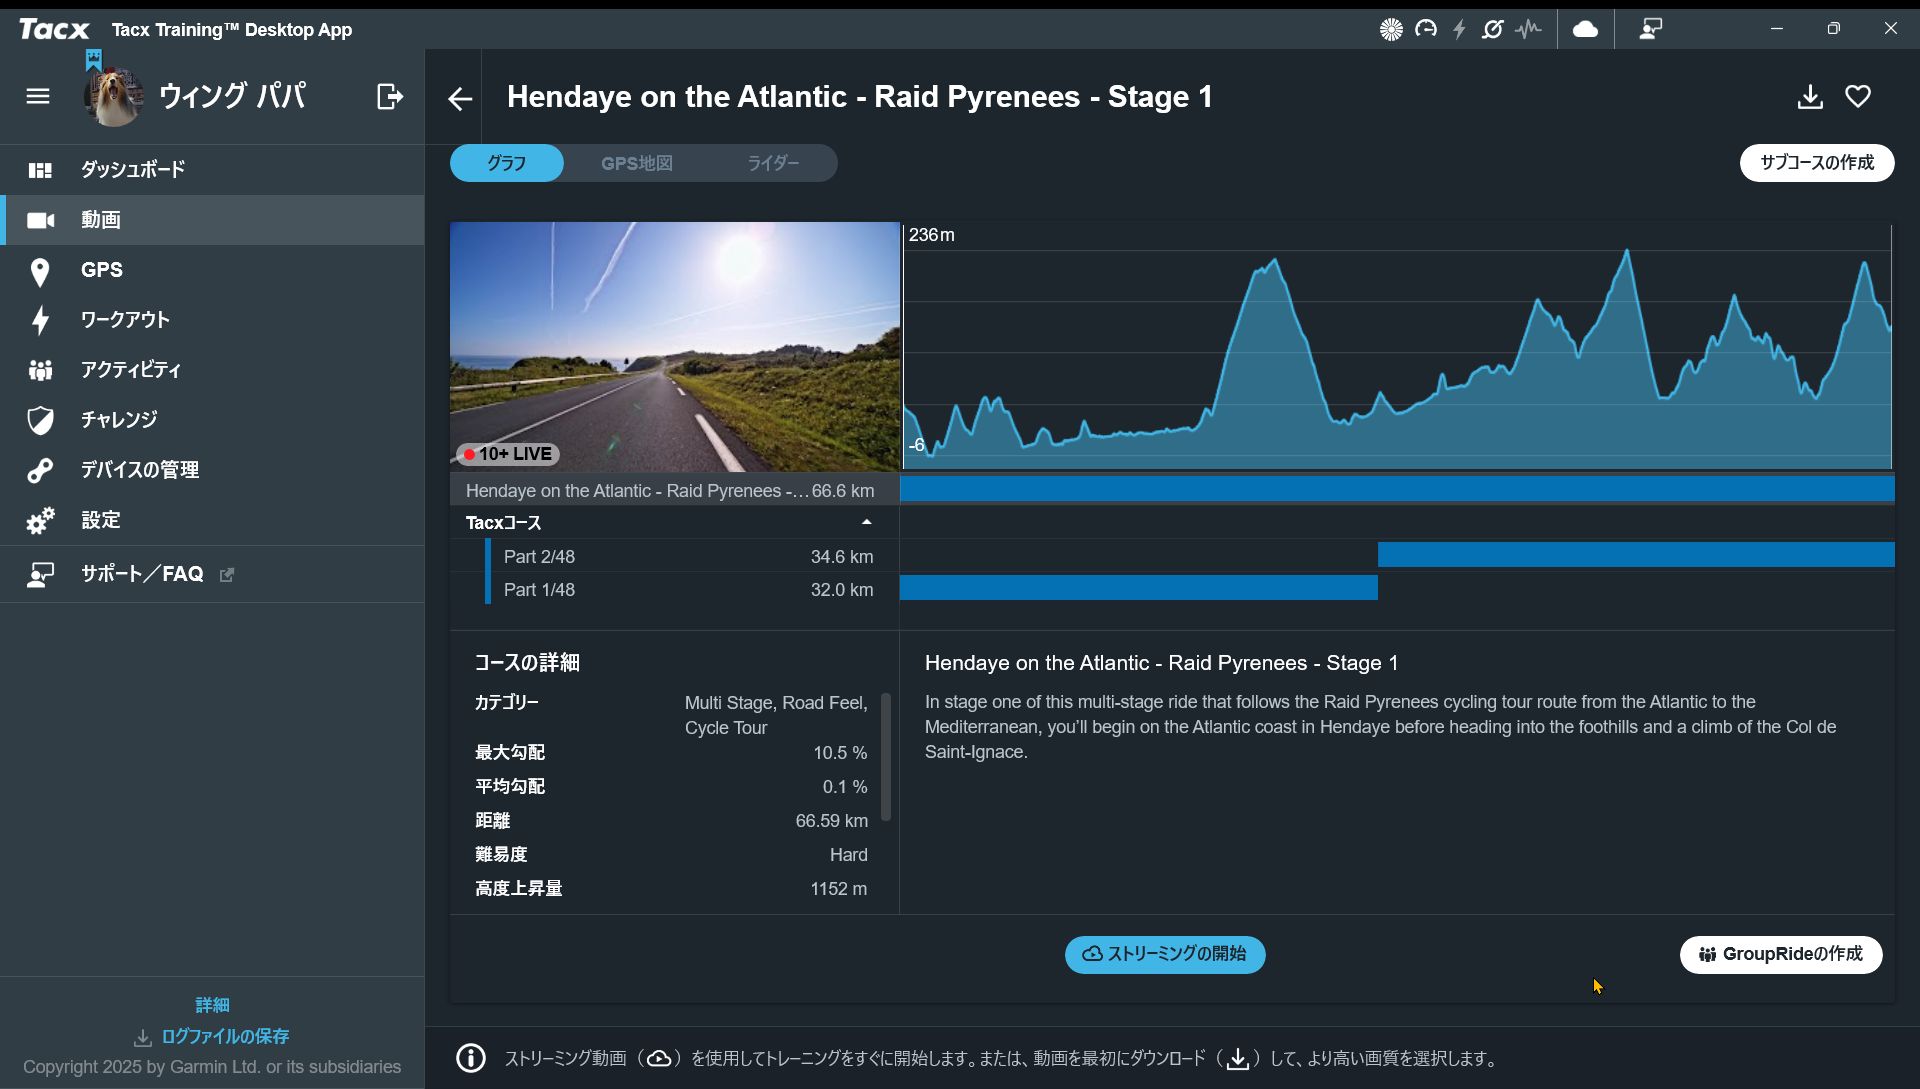This screenshot has width=1920, height=1089.
Task: Open チャレンジ in the sidebar
Action: (x=212, y=420)
